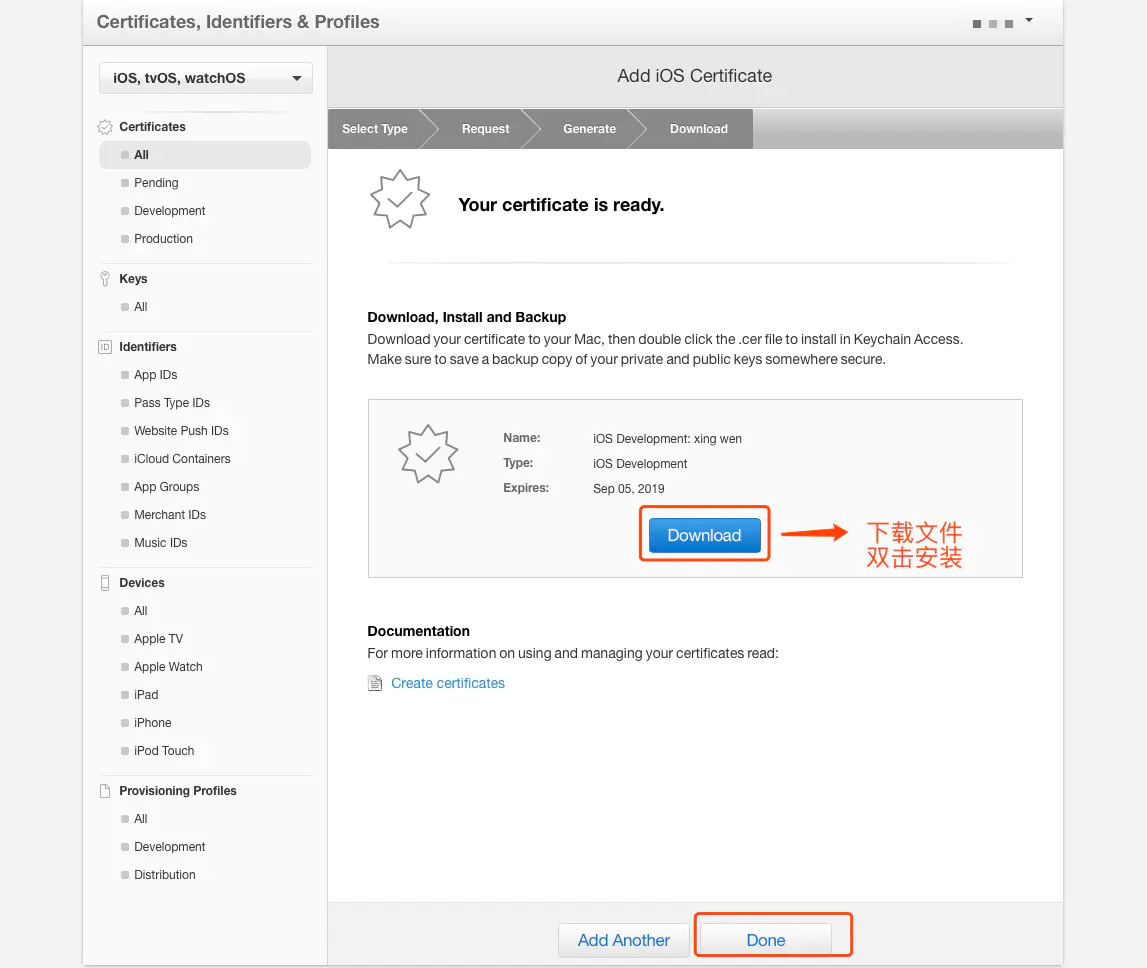1147x968 pixels.
Task: Show Pending certificates in sidebar
Action: click(156, 183)
